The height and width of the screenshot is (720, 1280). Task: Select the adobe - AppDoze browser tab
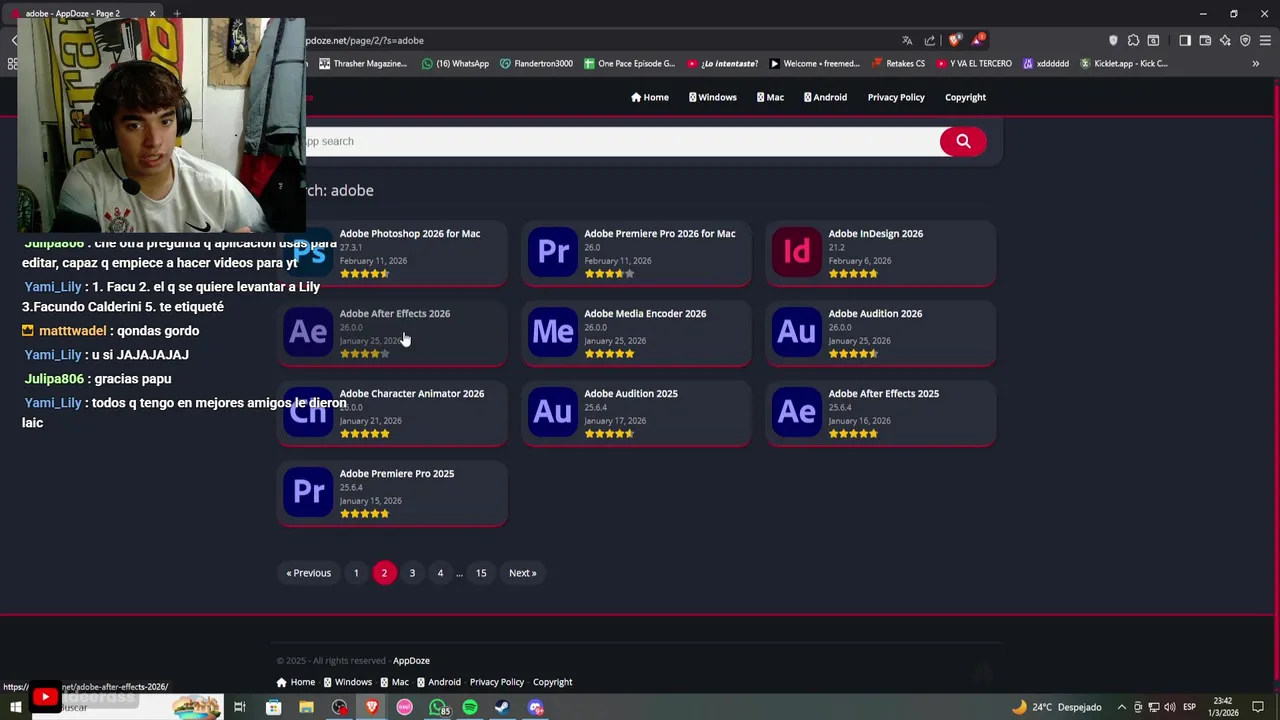[82, 13]
